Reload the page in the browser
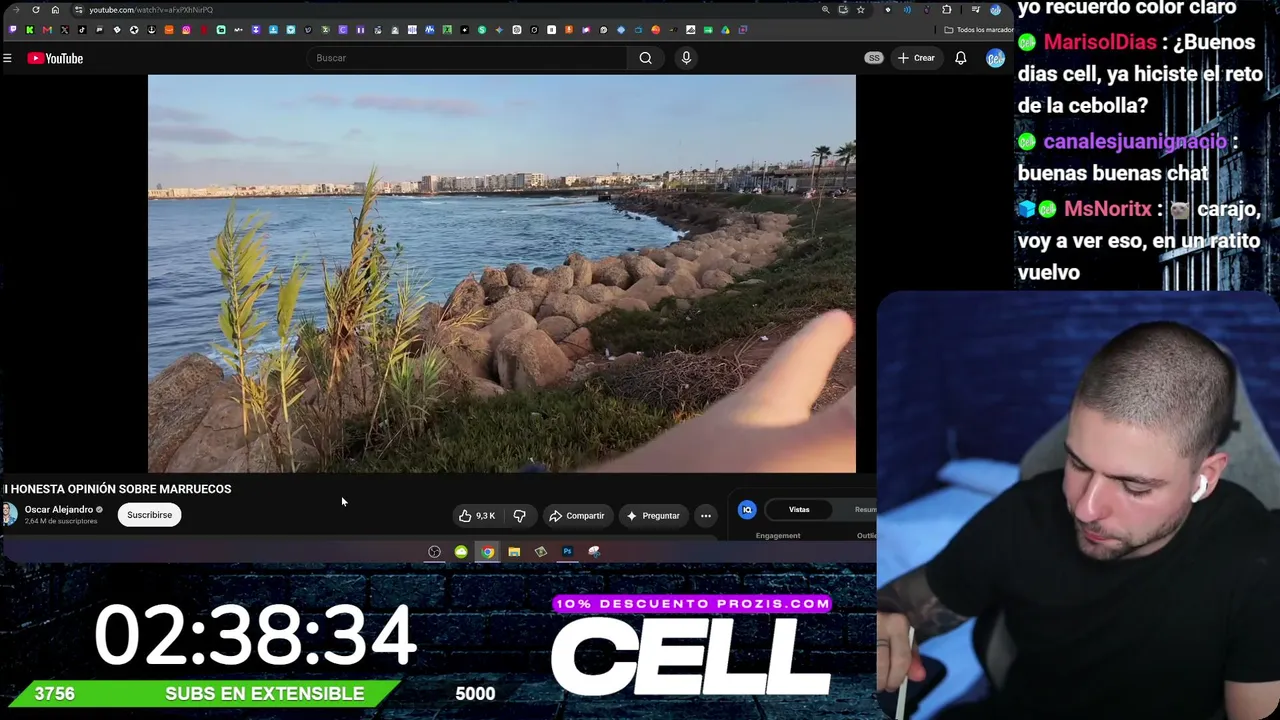 tap(36, 10)
